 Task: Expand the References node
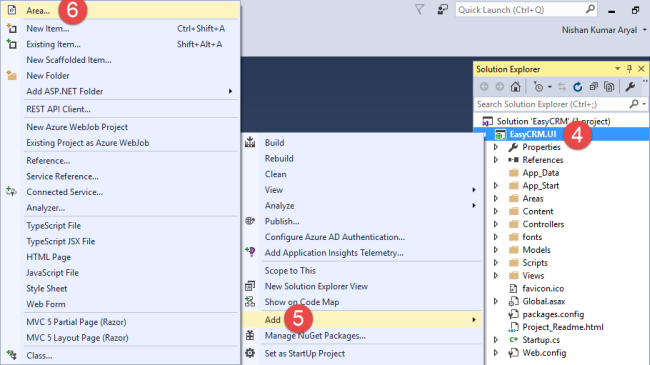[496, 160]
